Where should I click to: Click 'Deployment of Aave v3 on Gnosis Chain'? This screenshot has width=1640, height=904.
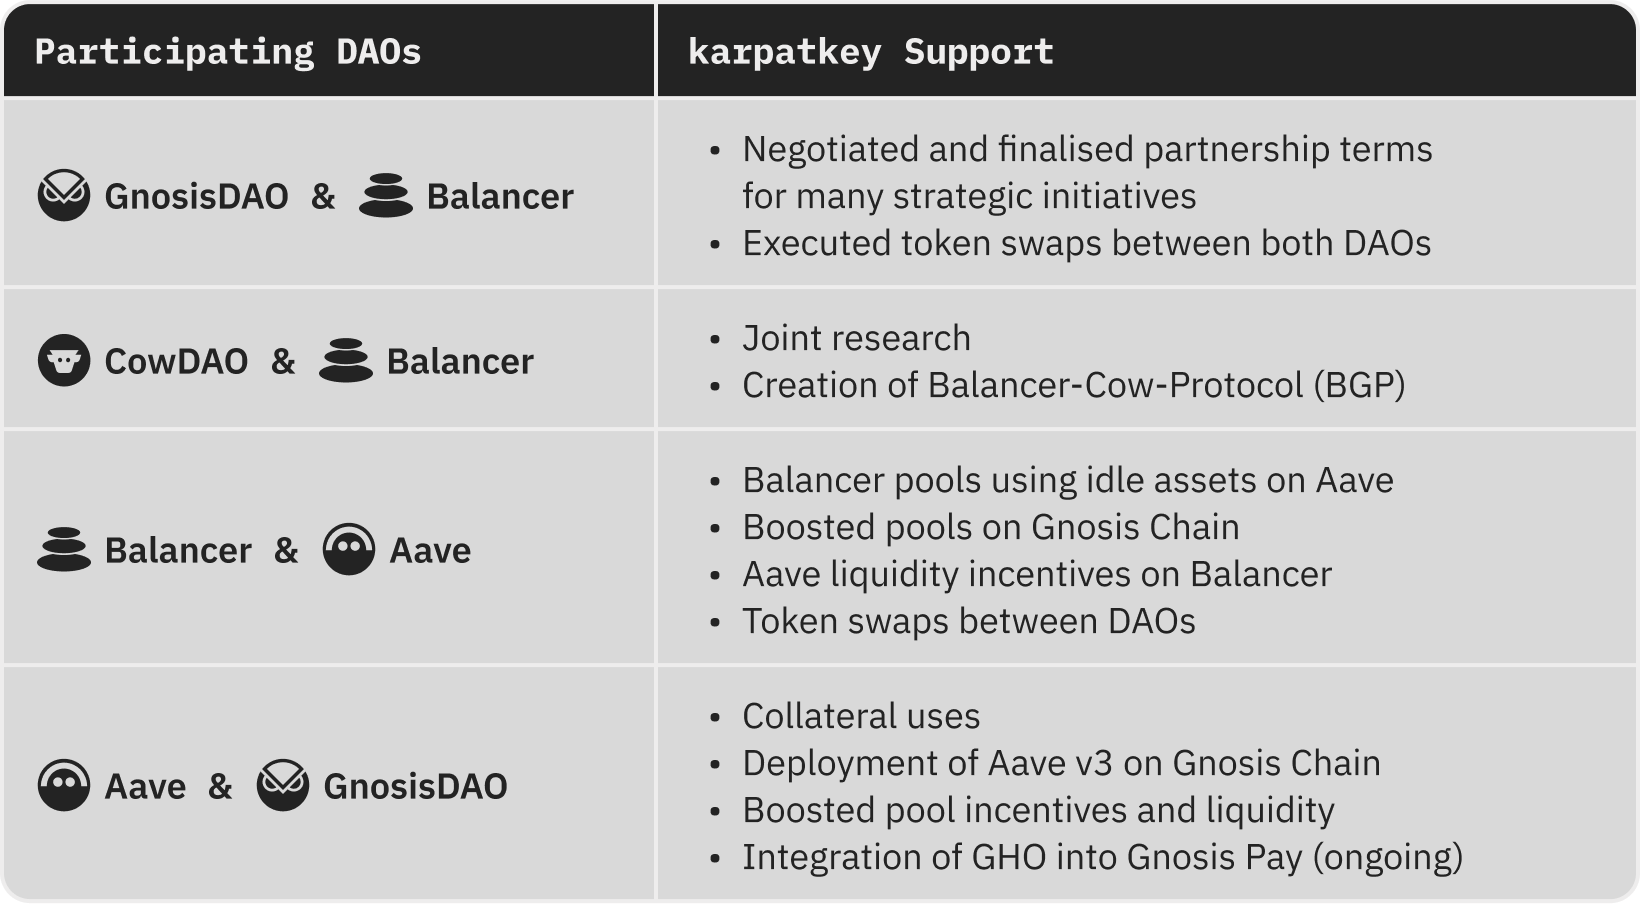pos(1061,763)
